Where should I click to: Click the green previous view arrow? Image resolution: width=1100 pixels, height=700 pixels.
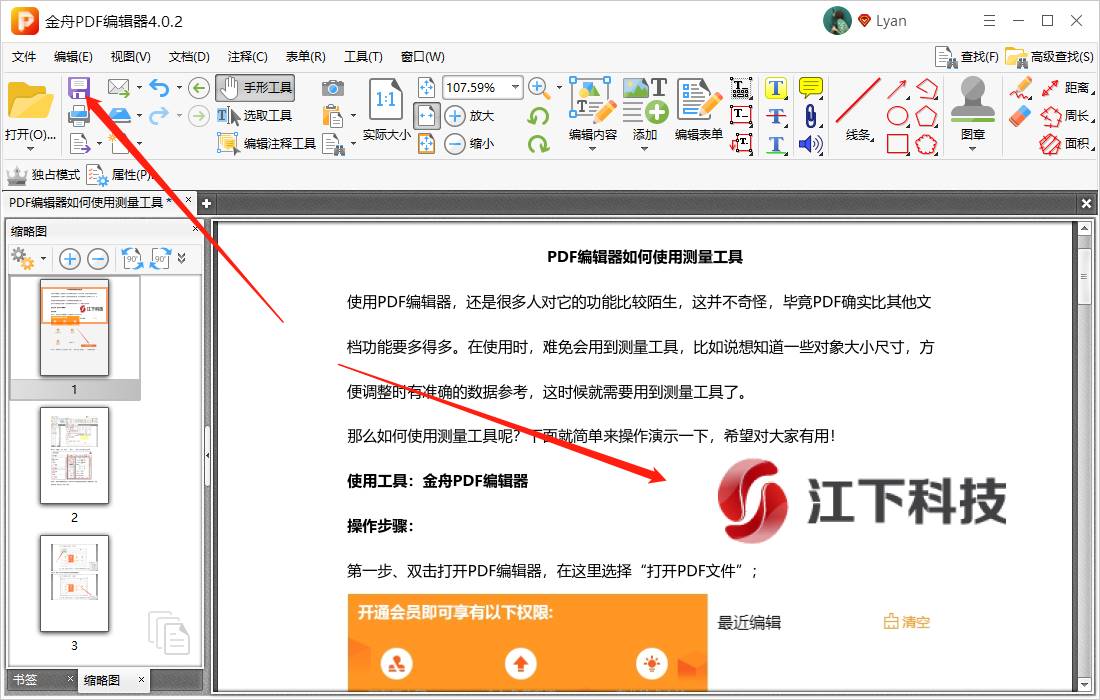[199, 88]
